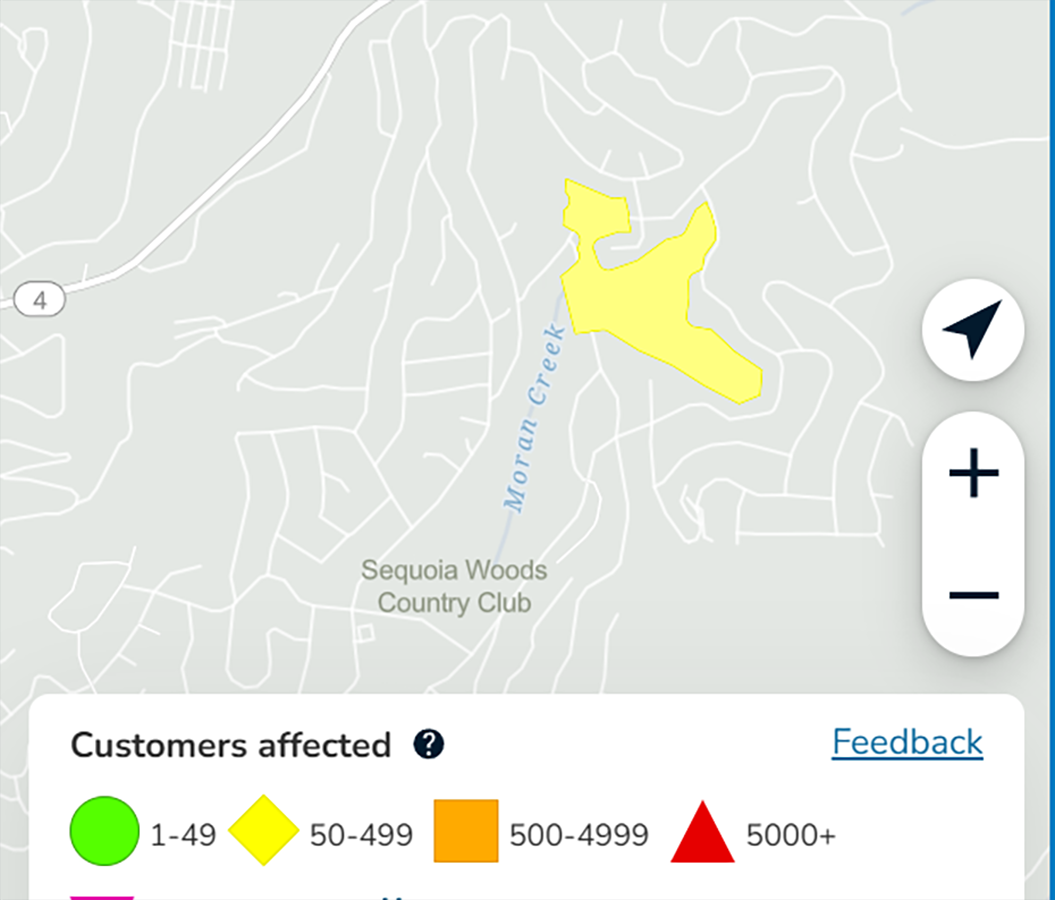The image size is (1055, 900).
Task: Click the yellow diamond 50-499 legend icon
Action: [264, 830]
